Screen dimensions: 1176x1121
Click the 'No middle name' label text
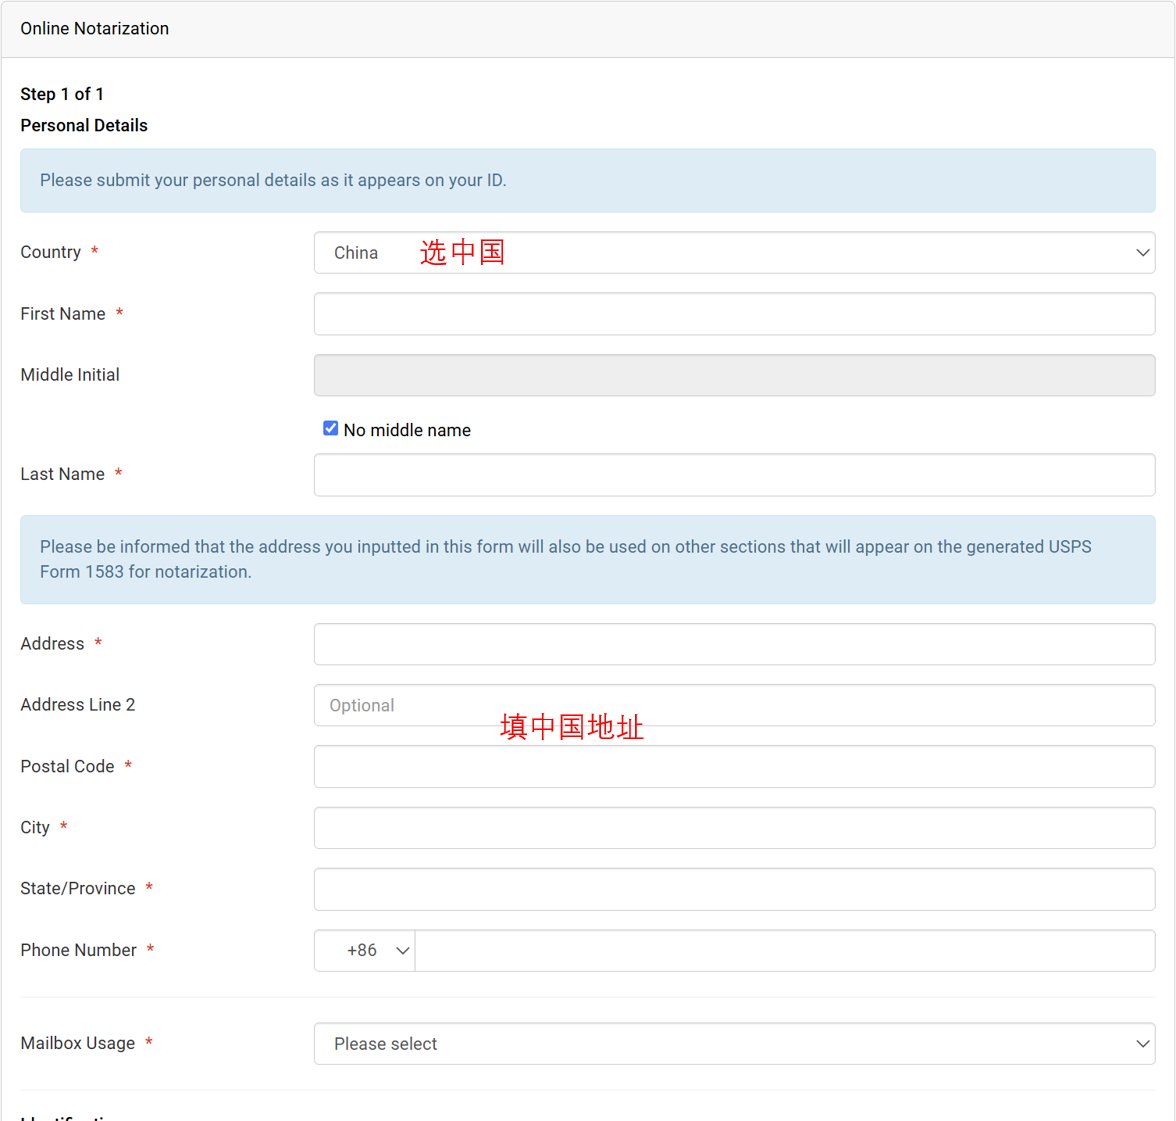[407, 430]
